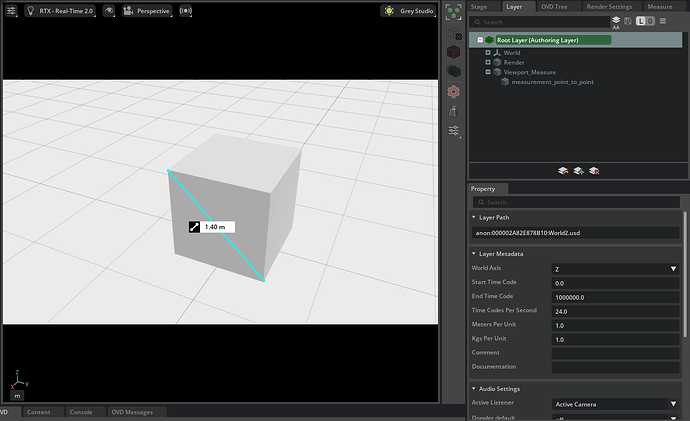The height and width of the screenshot is (421, 690).
Task: Click the green box sidebar icon
Action: pyautogui.click(x=454, y=70)
